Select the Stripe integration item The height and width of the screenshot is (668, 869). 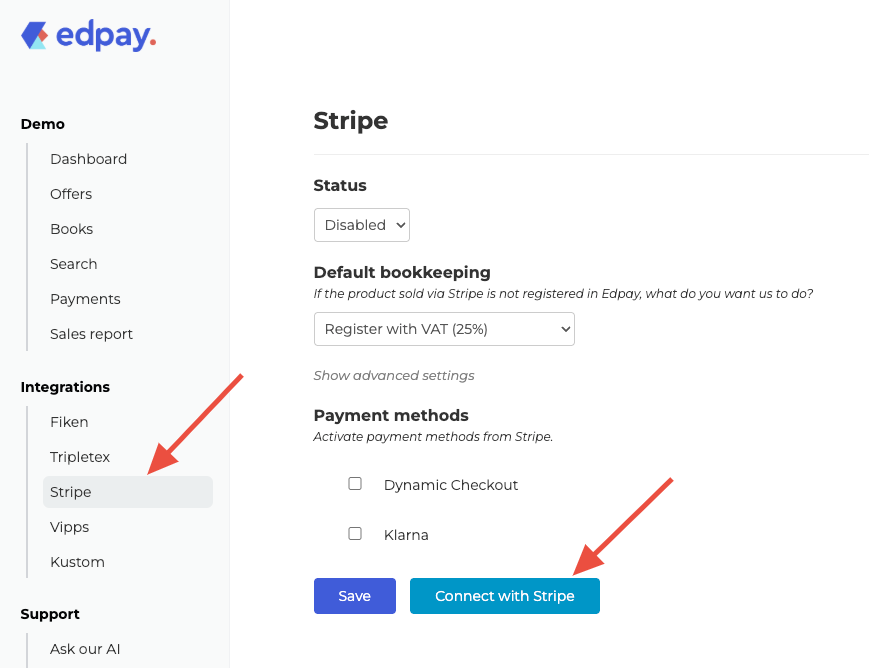(x=71, y=492)
